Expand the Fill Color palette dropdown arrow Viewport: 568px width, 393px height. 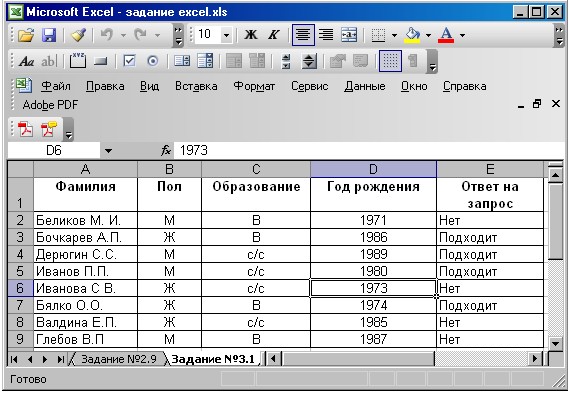pyautogui.click(x=428, y=35)
